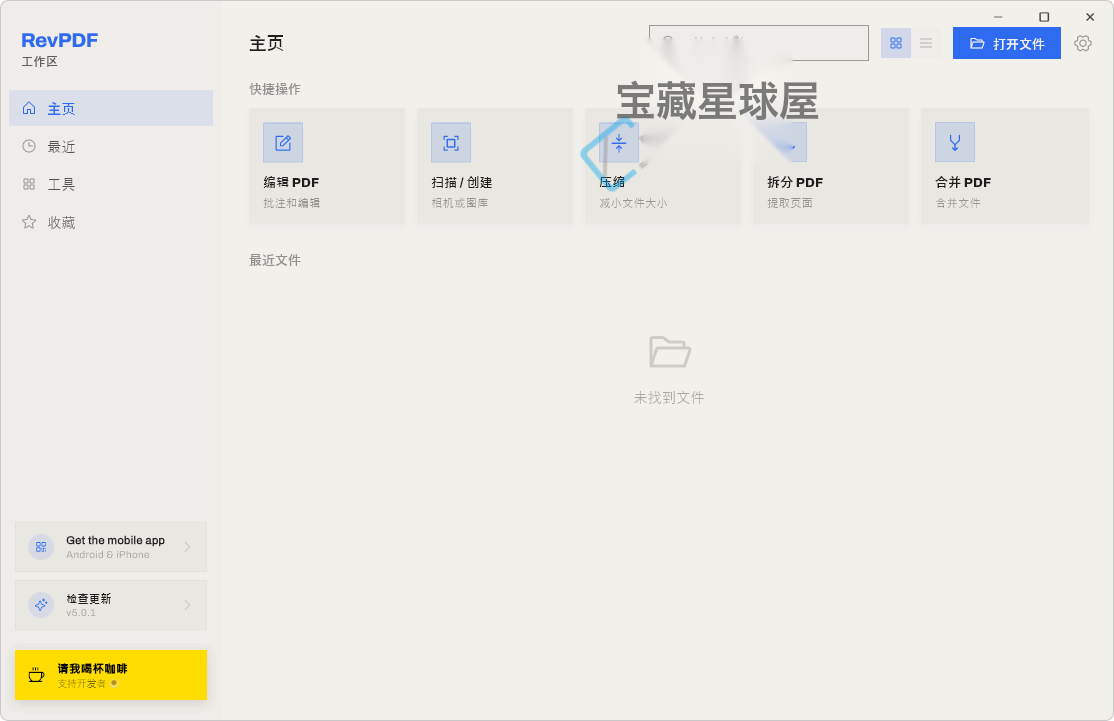Click the home icon beside 主页
Screen dimensions: 1114x721
29,108
